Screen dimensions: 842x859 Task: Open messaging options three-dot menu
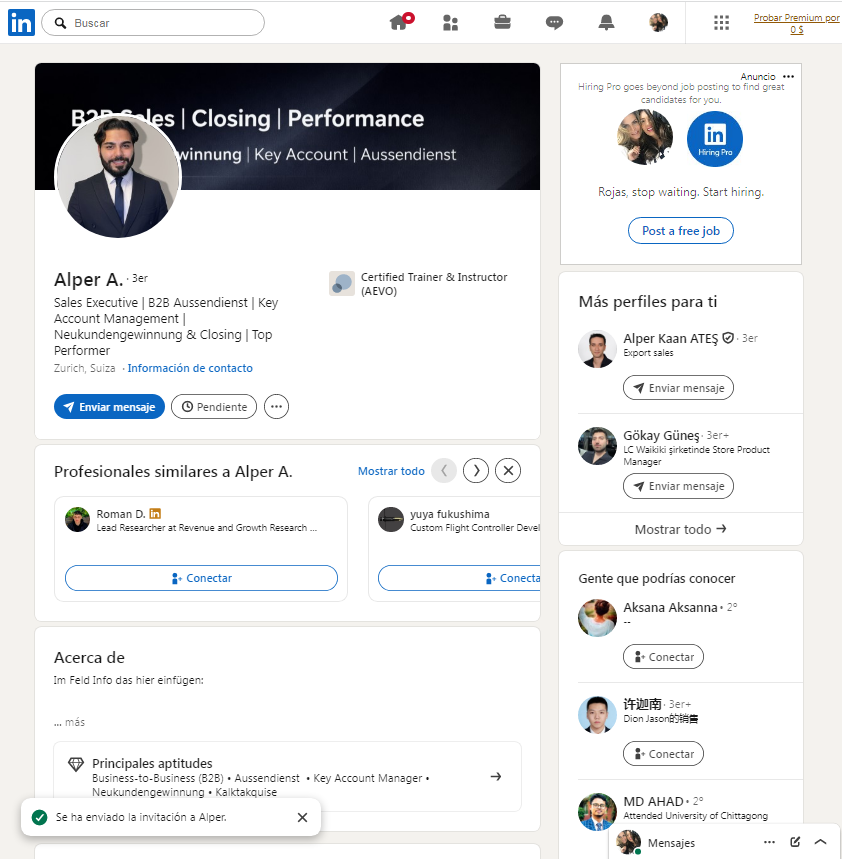pos(769,842)
